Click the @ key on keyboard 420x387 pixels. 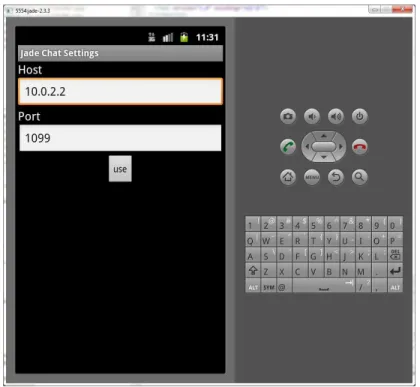284,286
